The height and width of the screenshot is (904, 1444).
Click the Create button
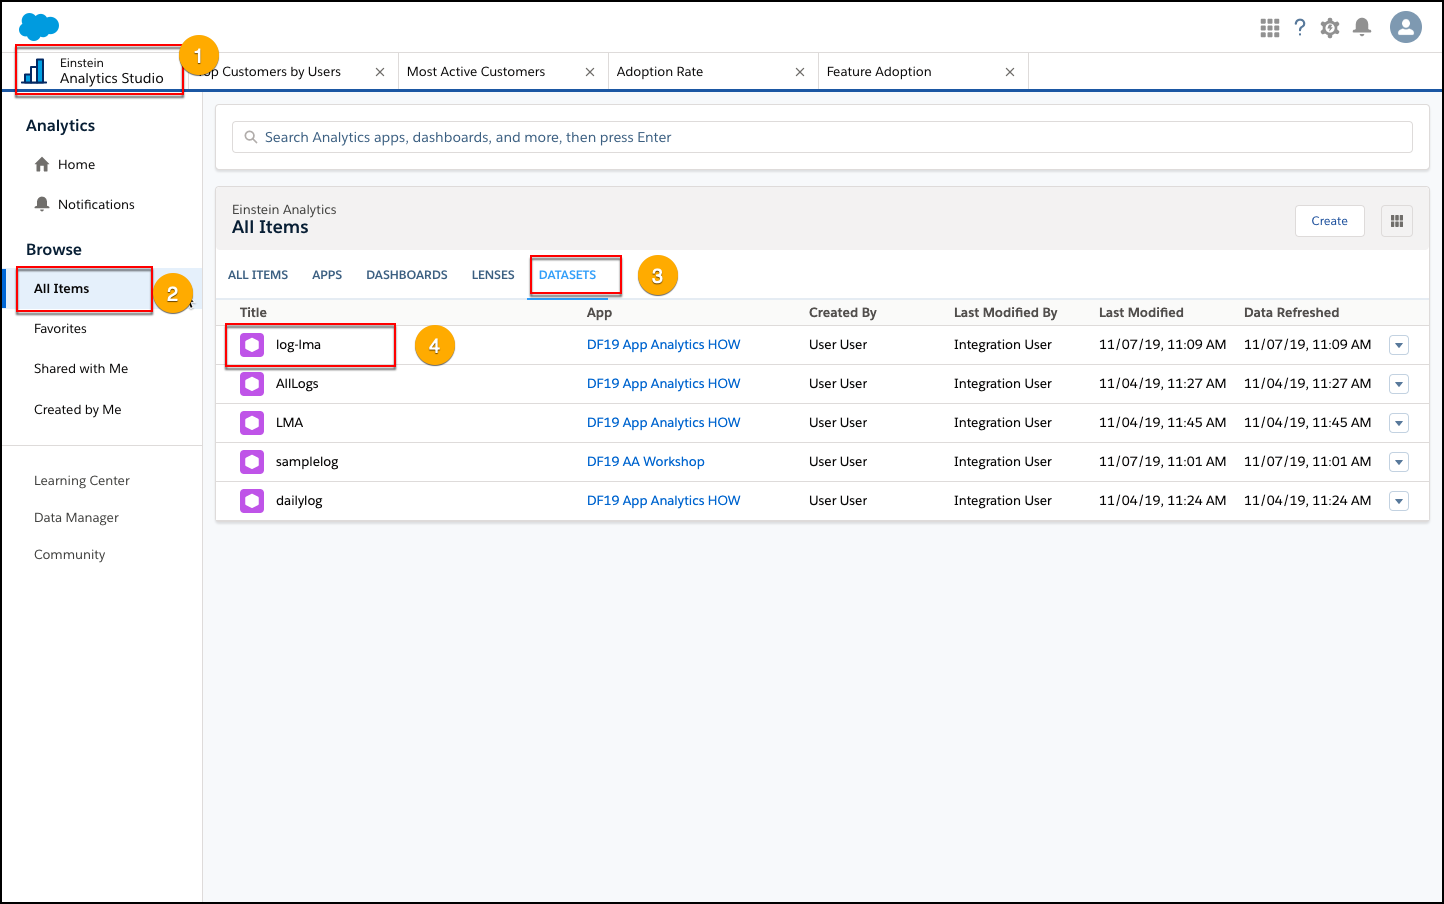[x=1330, y=221]
